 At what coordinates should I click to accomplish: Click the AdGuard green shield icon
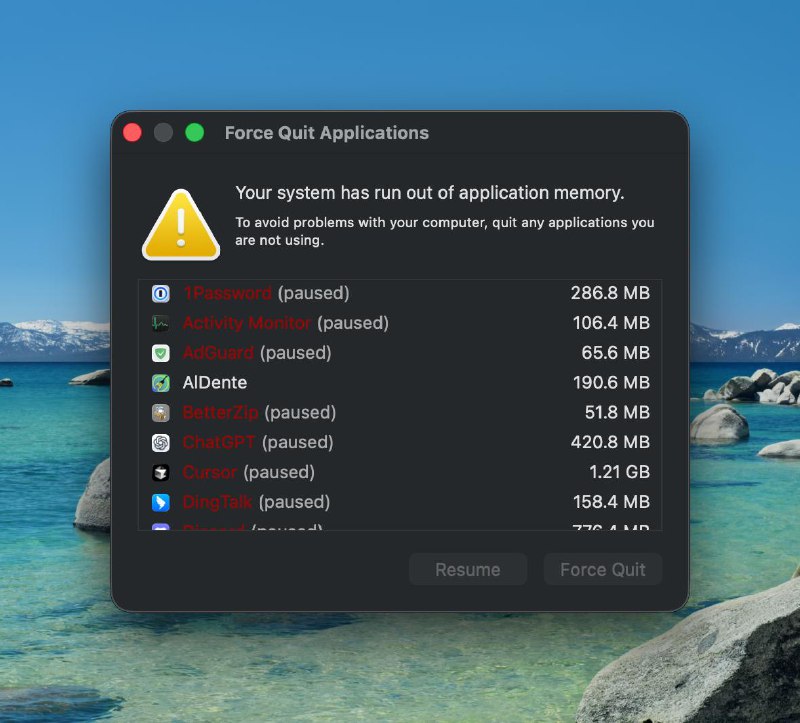[160, 353]
